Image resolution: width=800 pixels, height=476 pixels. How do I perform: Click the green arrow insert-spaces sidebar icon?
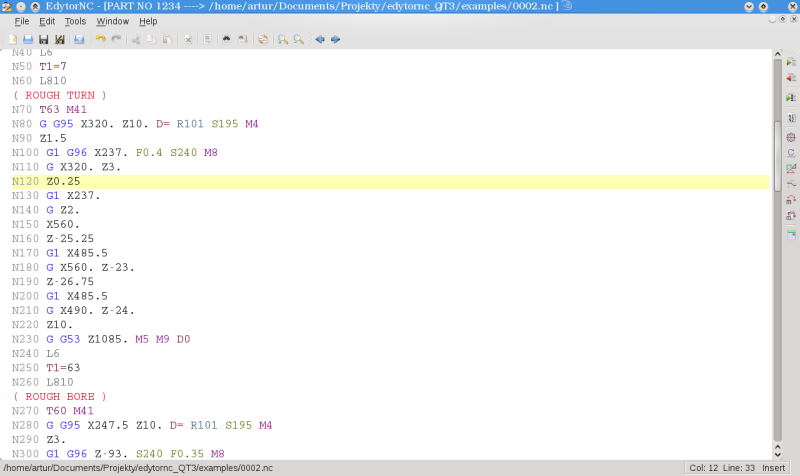791,62
